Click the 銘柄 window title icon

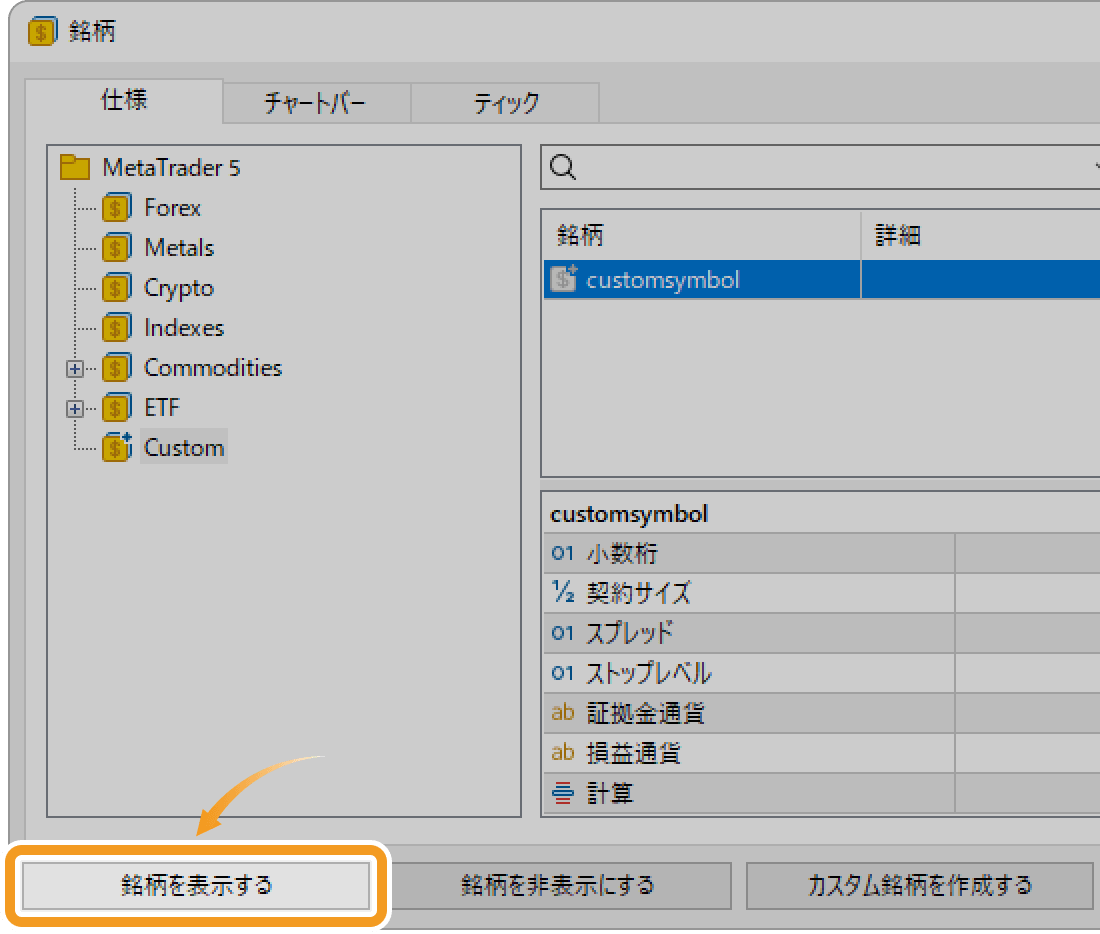tap(42, 32)
